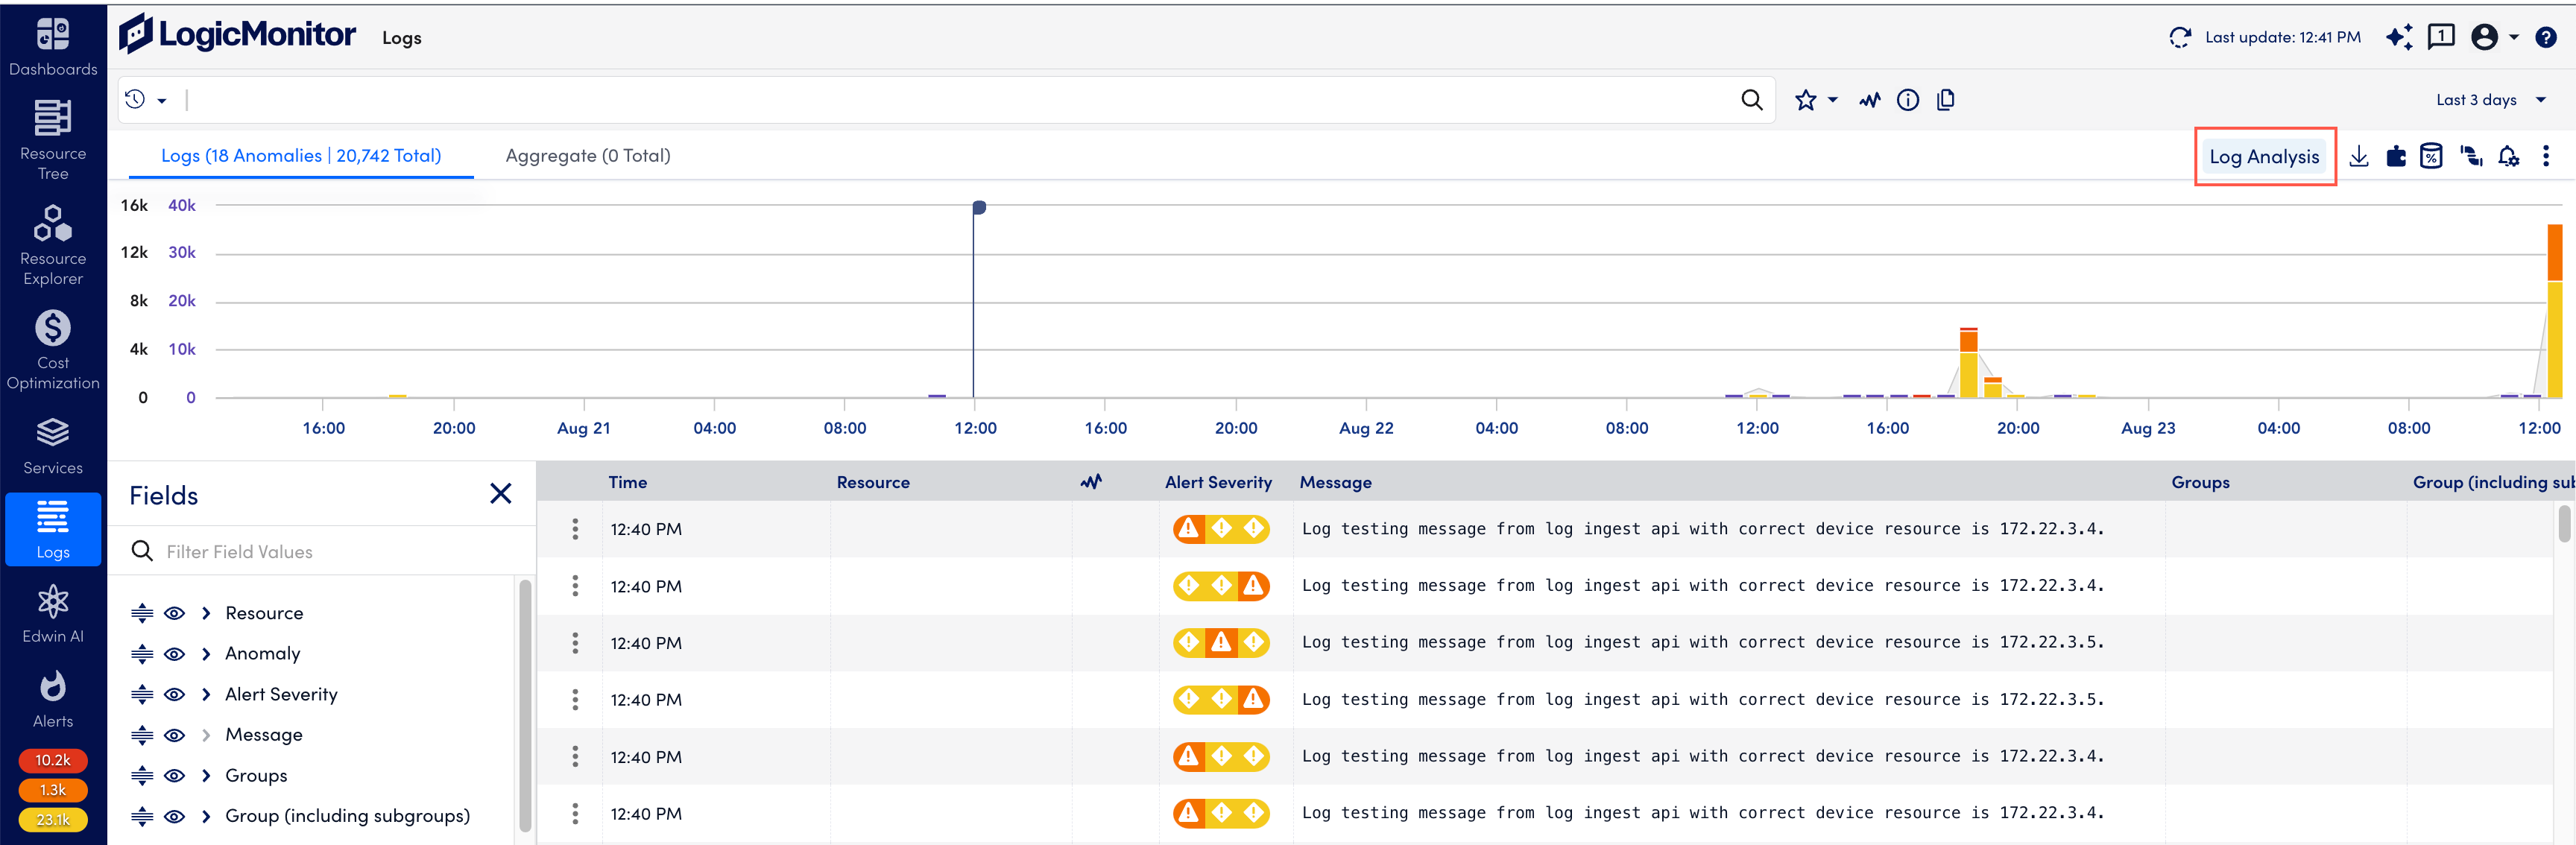Click the Log Analysis button
This screenshot has width=2576, height=845.
coord(2264,157)
